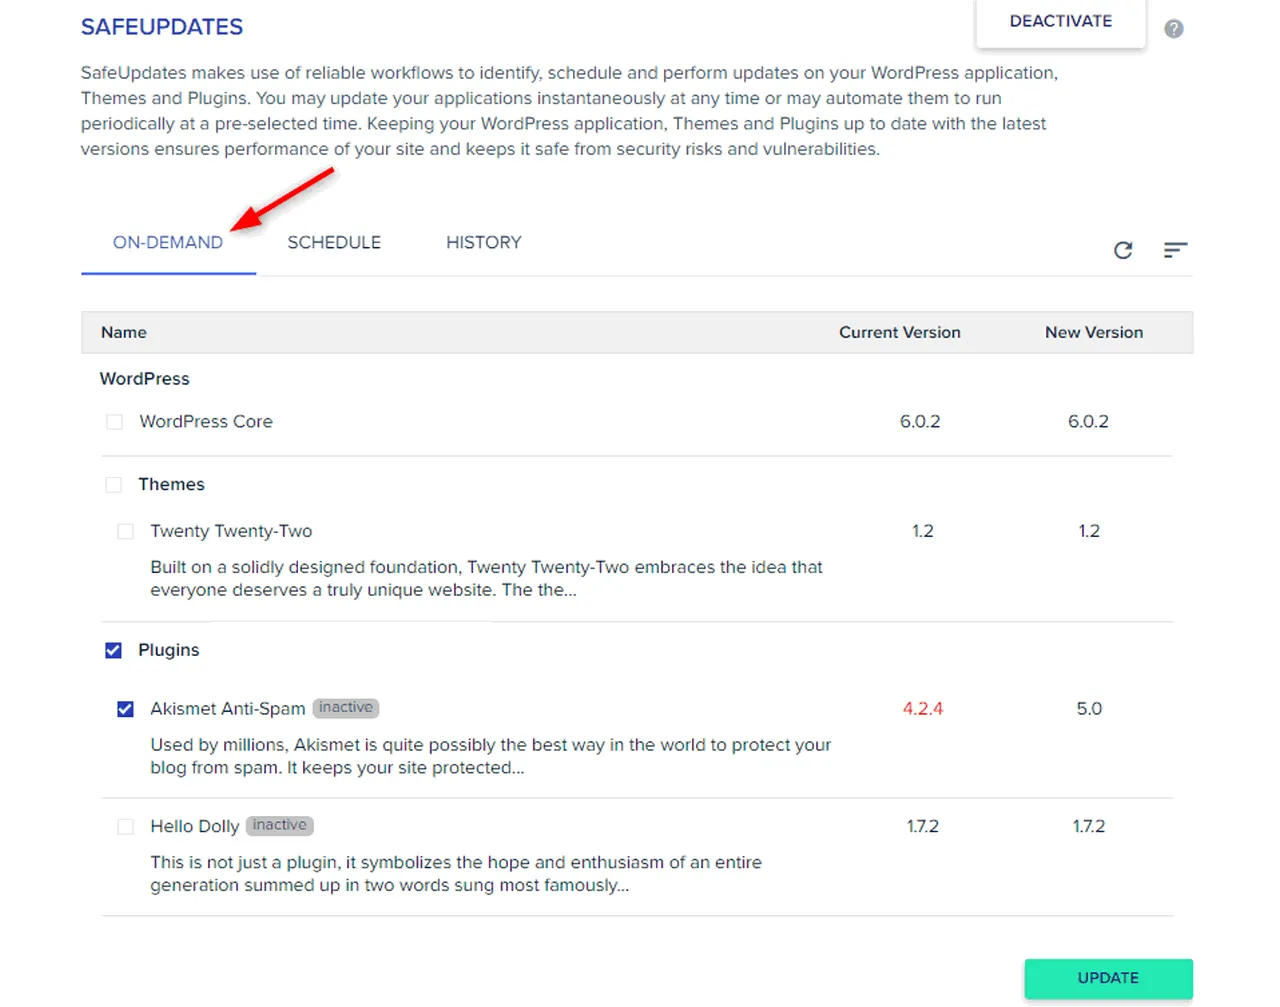Switch to the On-Demand tab

[x=168, y=243]
